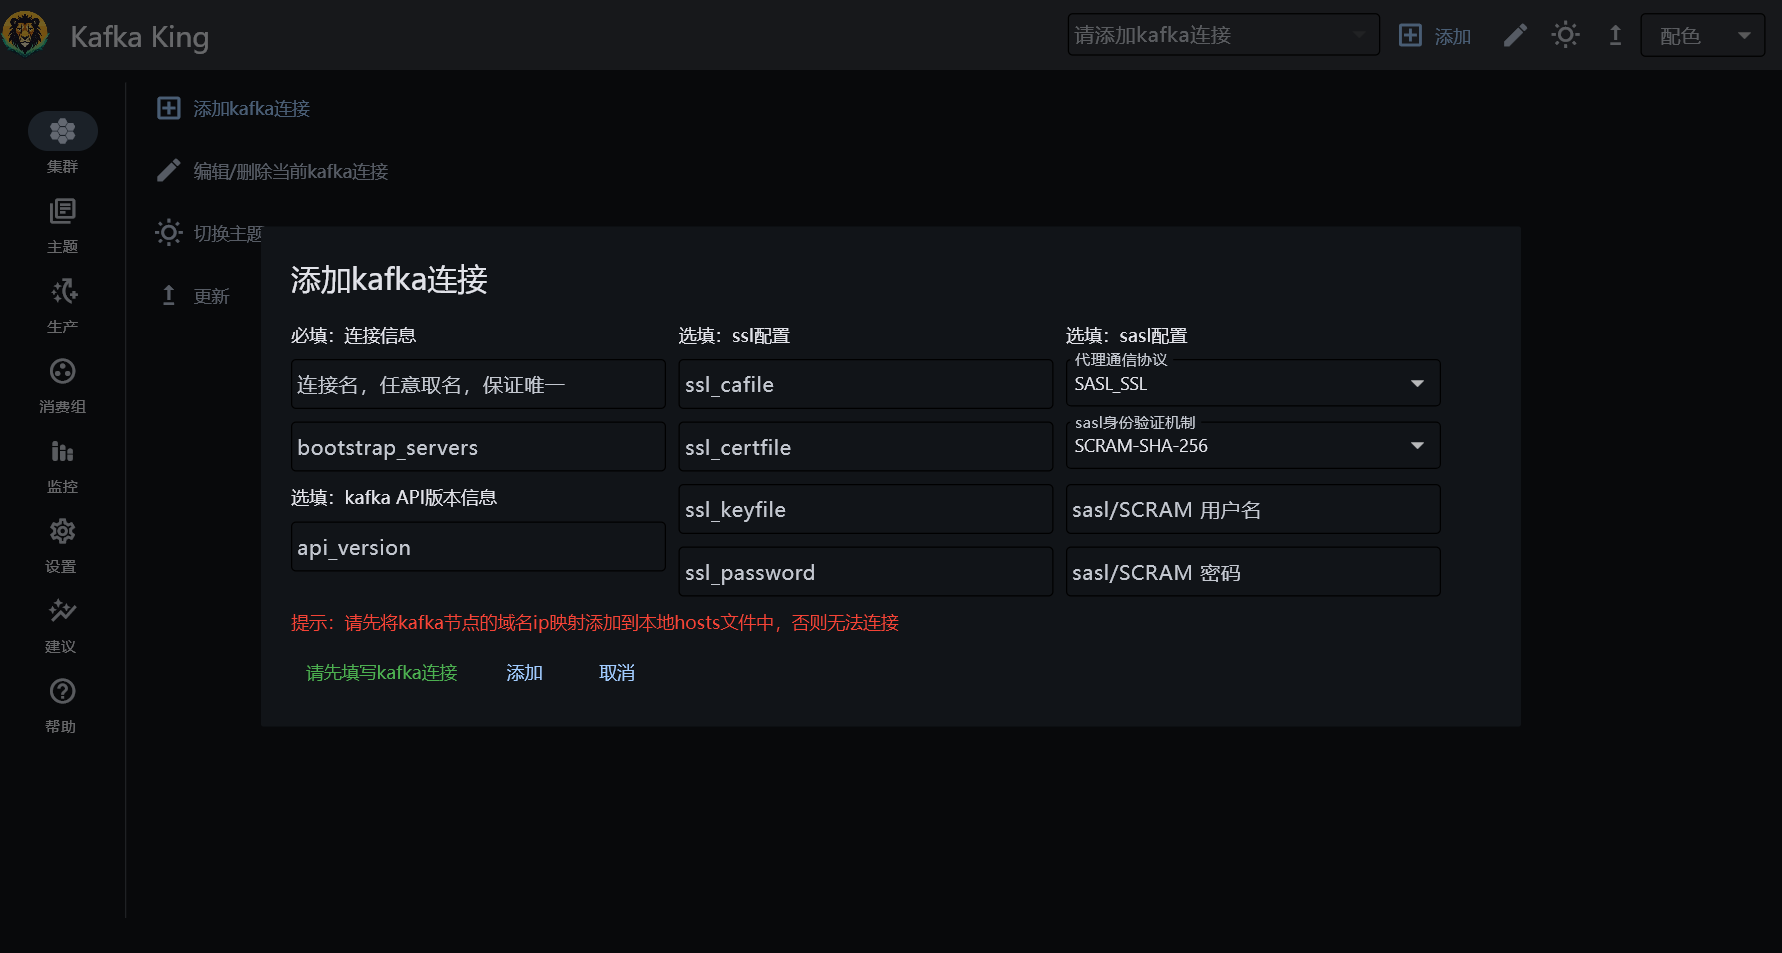
Task: Click the 取消 cancel button
Action: click(x=617, y=673)
